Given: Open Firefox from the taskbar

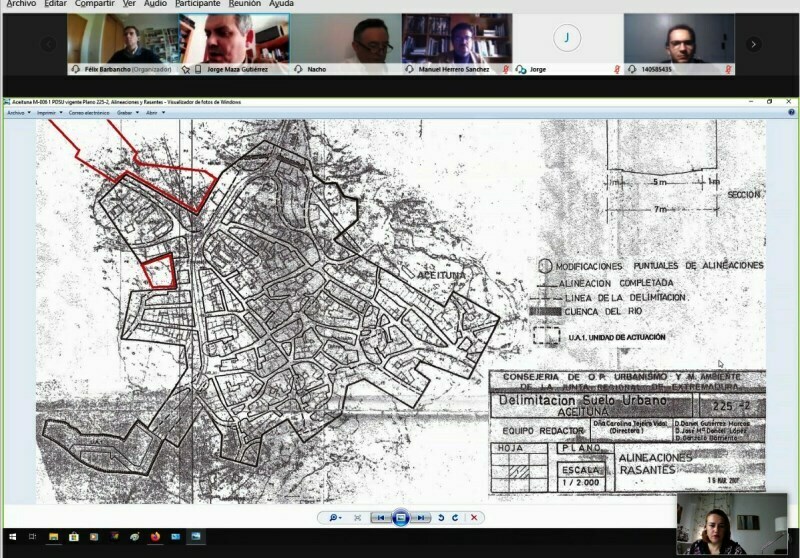Looking at the screenshot, I should pos(155,537).
